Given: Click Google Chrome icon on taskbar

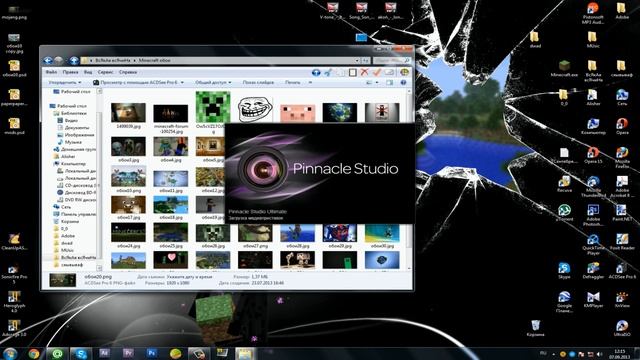Looking at the screenshot, I should (x=34, y=353).
